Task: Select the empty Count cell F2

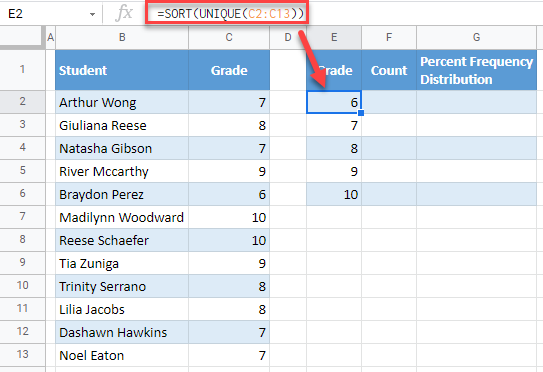Action: (x=389, y=102)
